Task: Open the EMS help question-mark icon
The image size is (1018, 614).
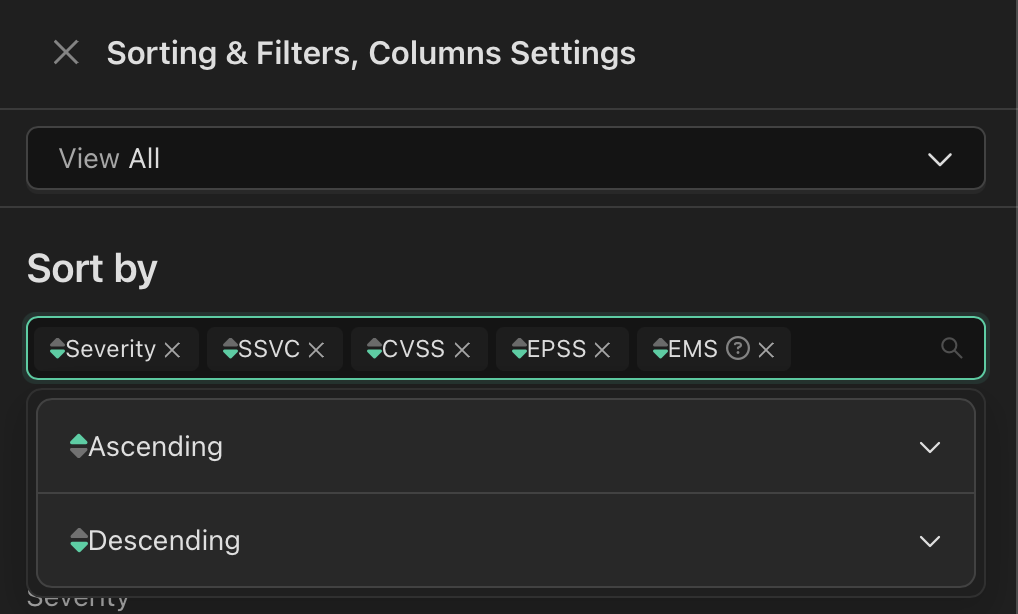Action: (x=737, y=349)
